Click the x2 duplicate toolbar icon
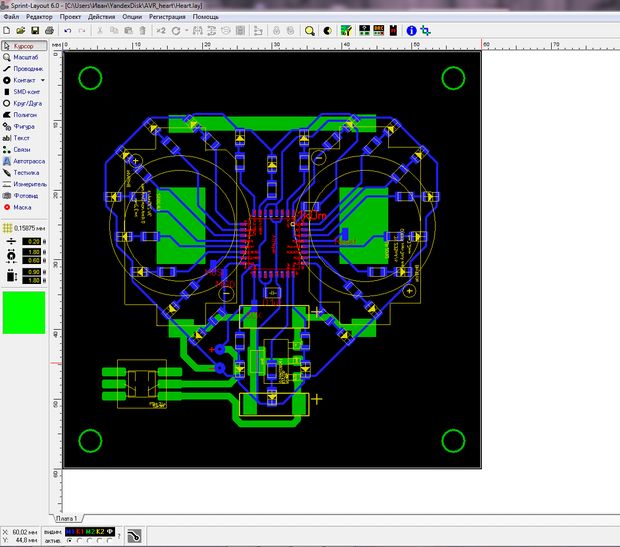620x547 pixels. click(160, 31)
